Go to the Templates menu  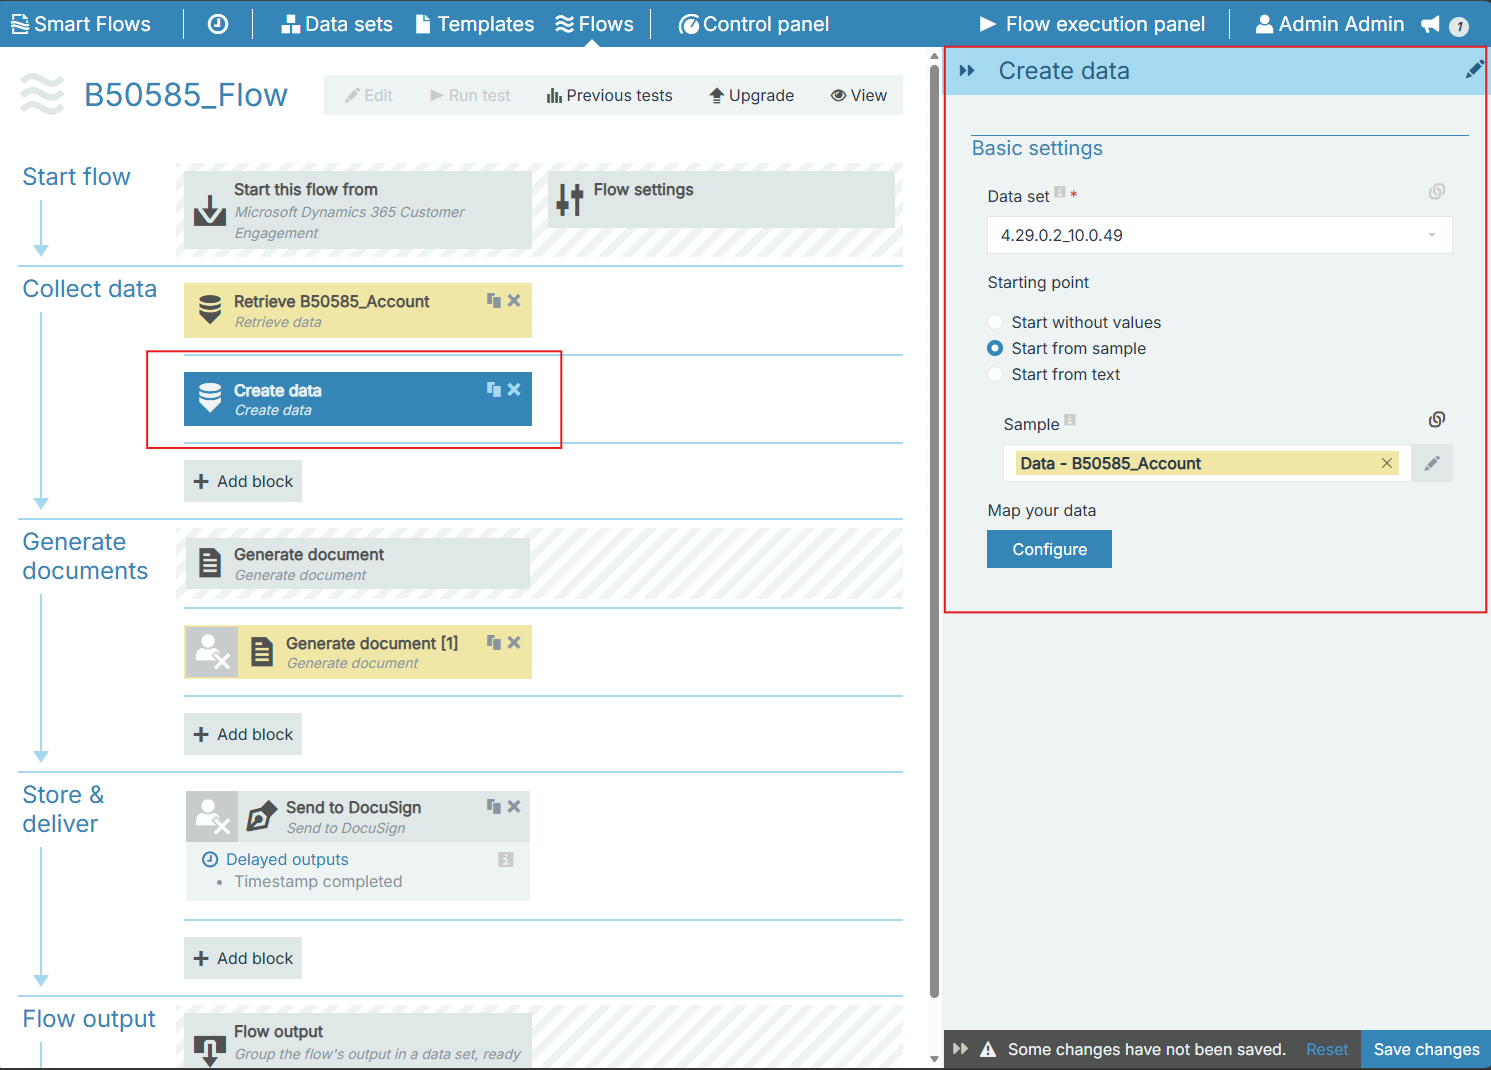[475, 24]
